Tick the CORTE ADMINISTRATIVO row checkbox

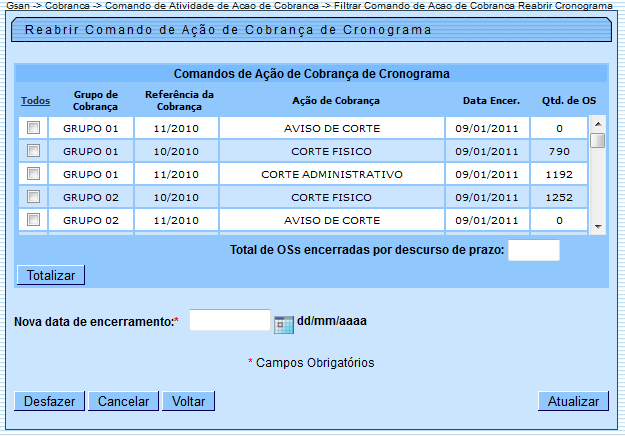point(33,174)
